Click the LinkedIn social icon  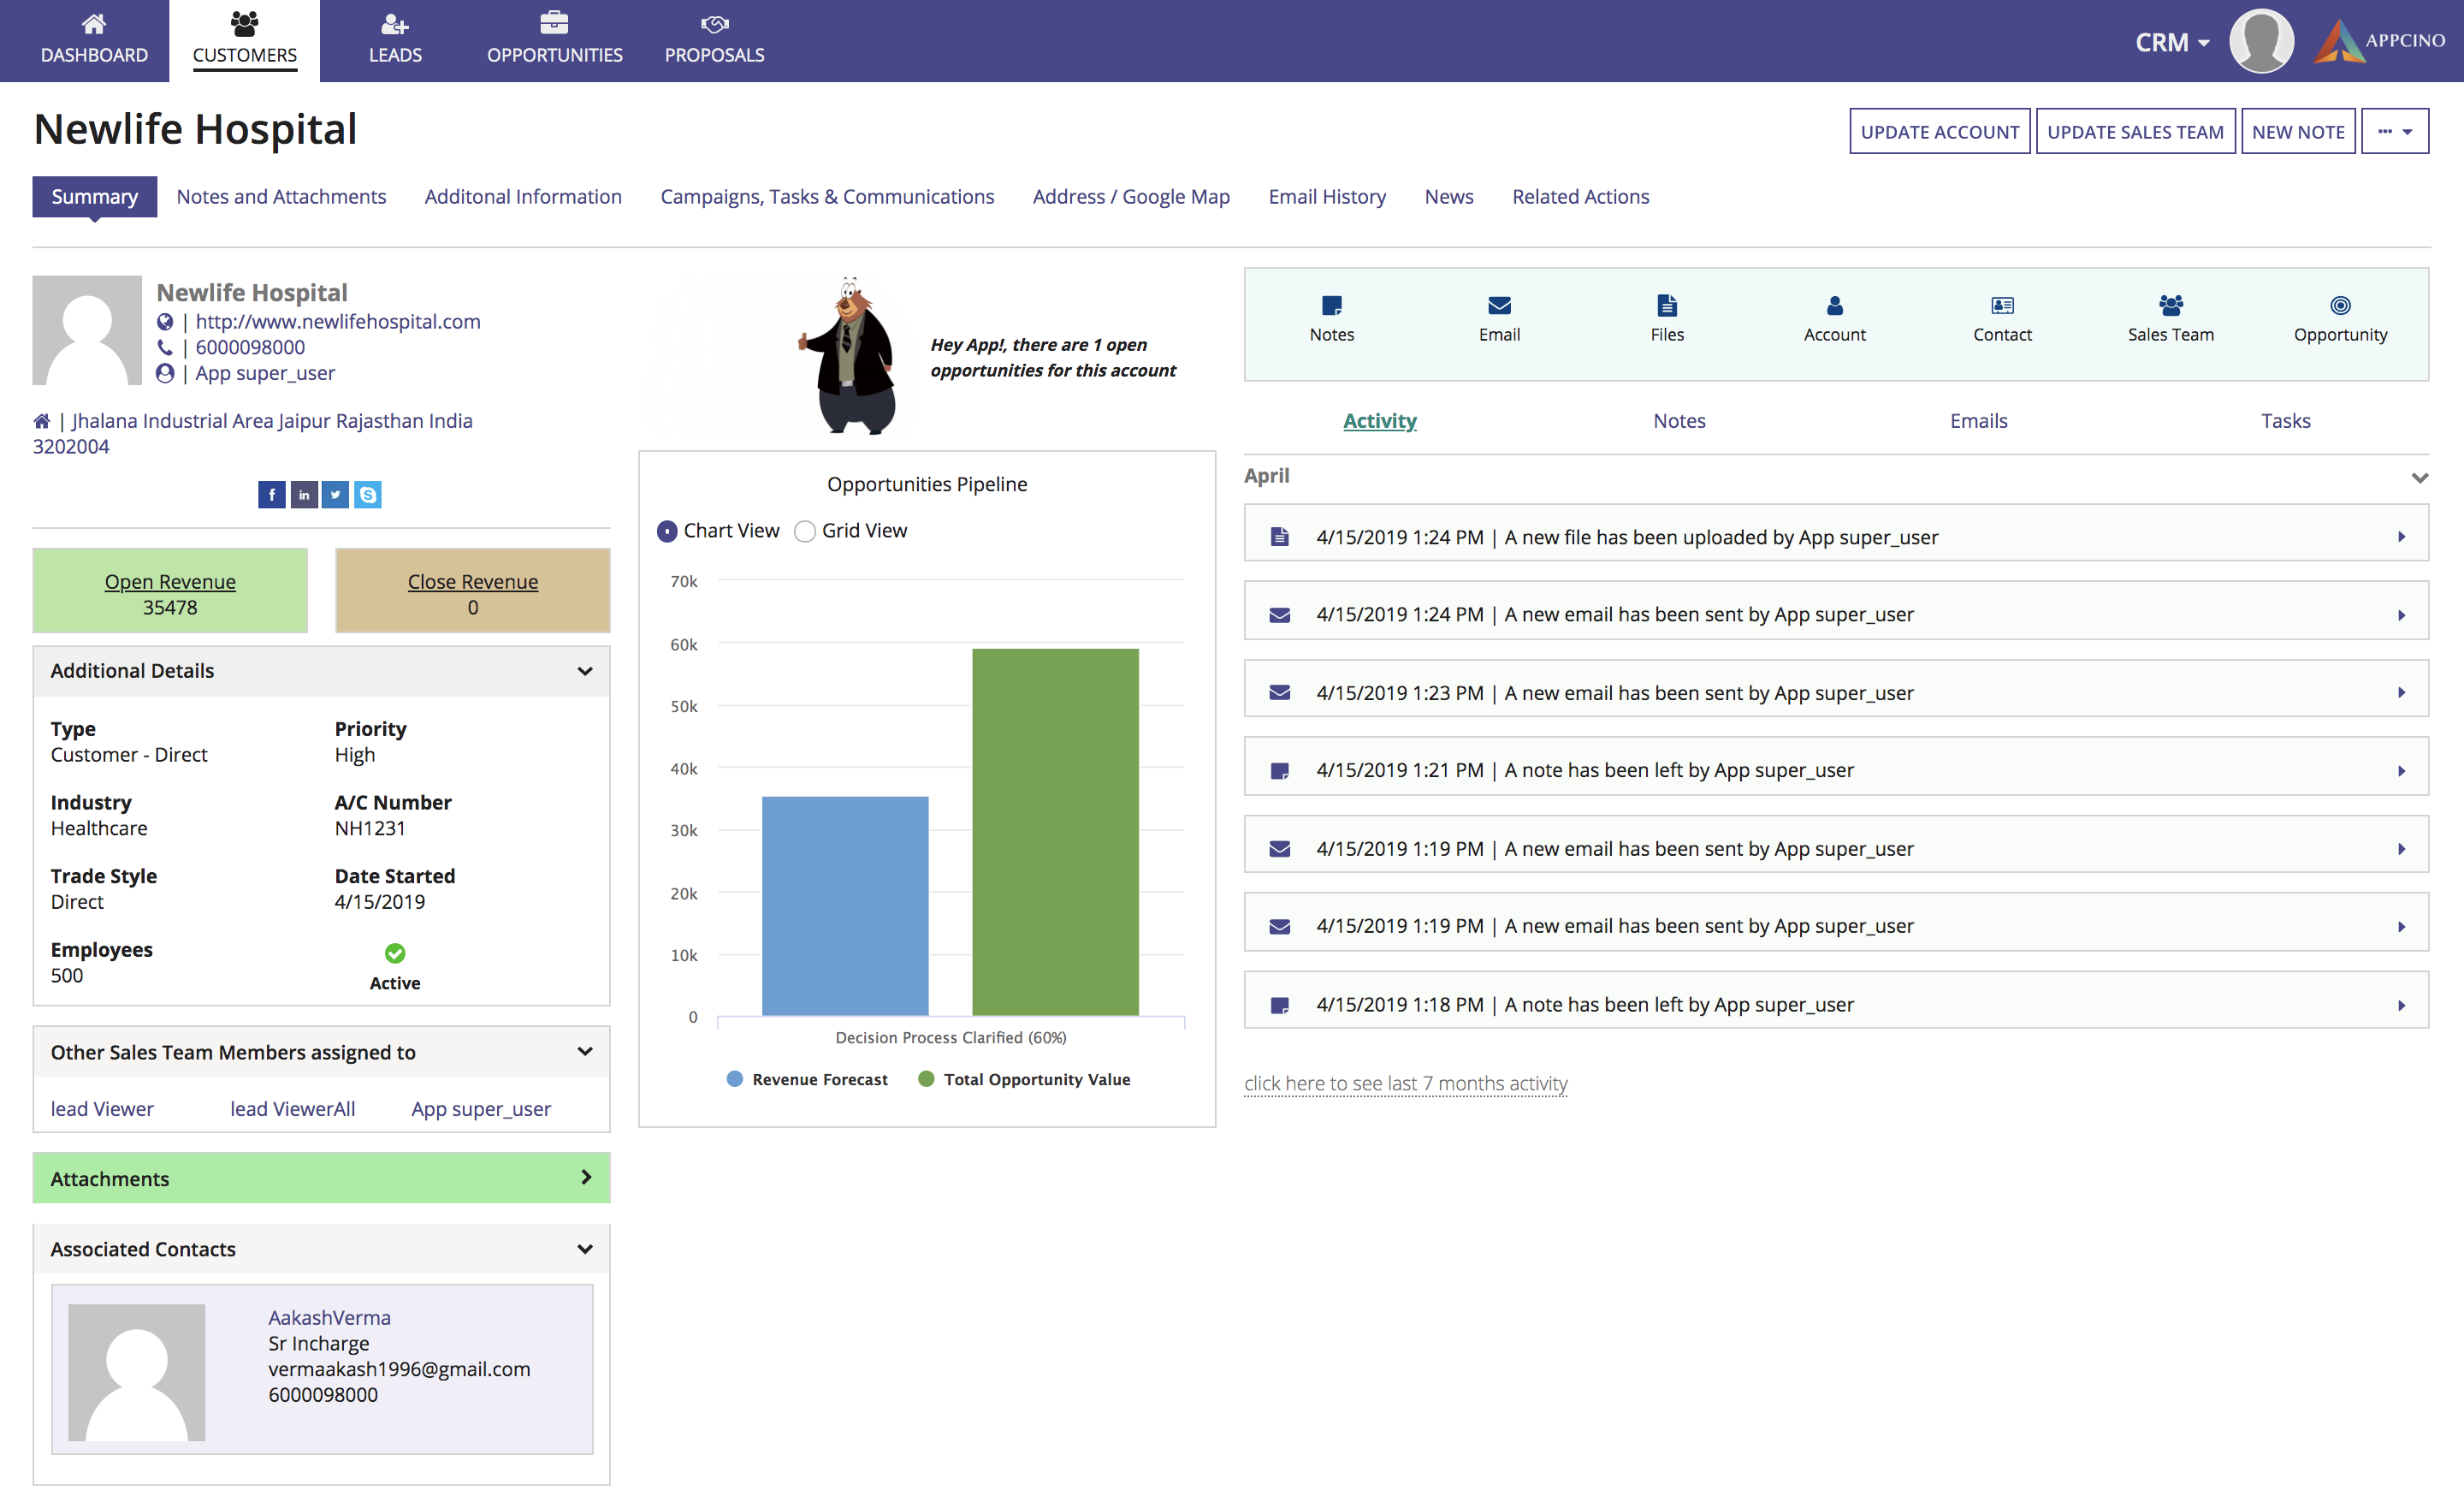pos(304,495)
